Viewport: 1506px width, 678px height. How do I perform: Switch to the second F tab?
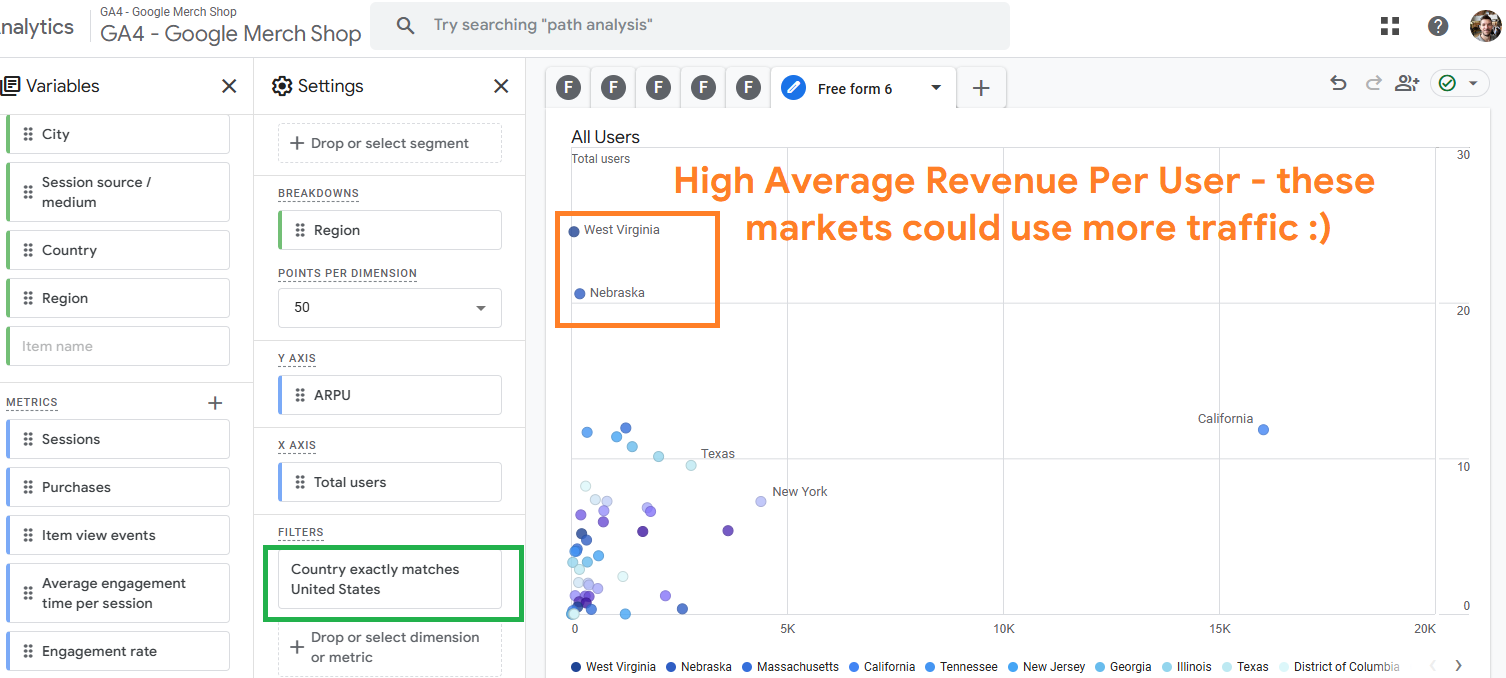(x=613, y=88)
